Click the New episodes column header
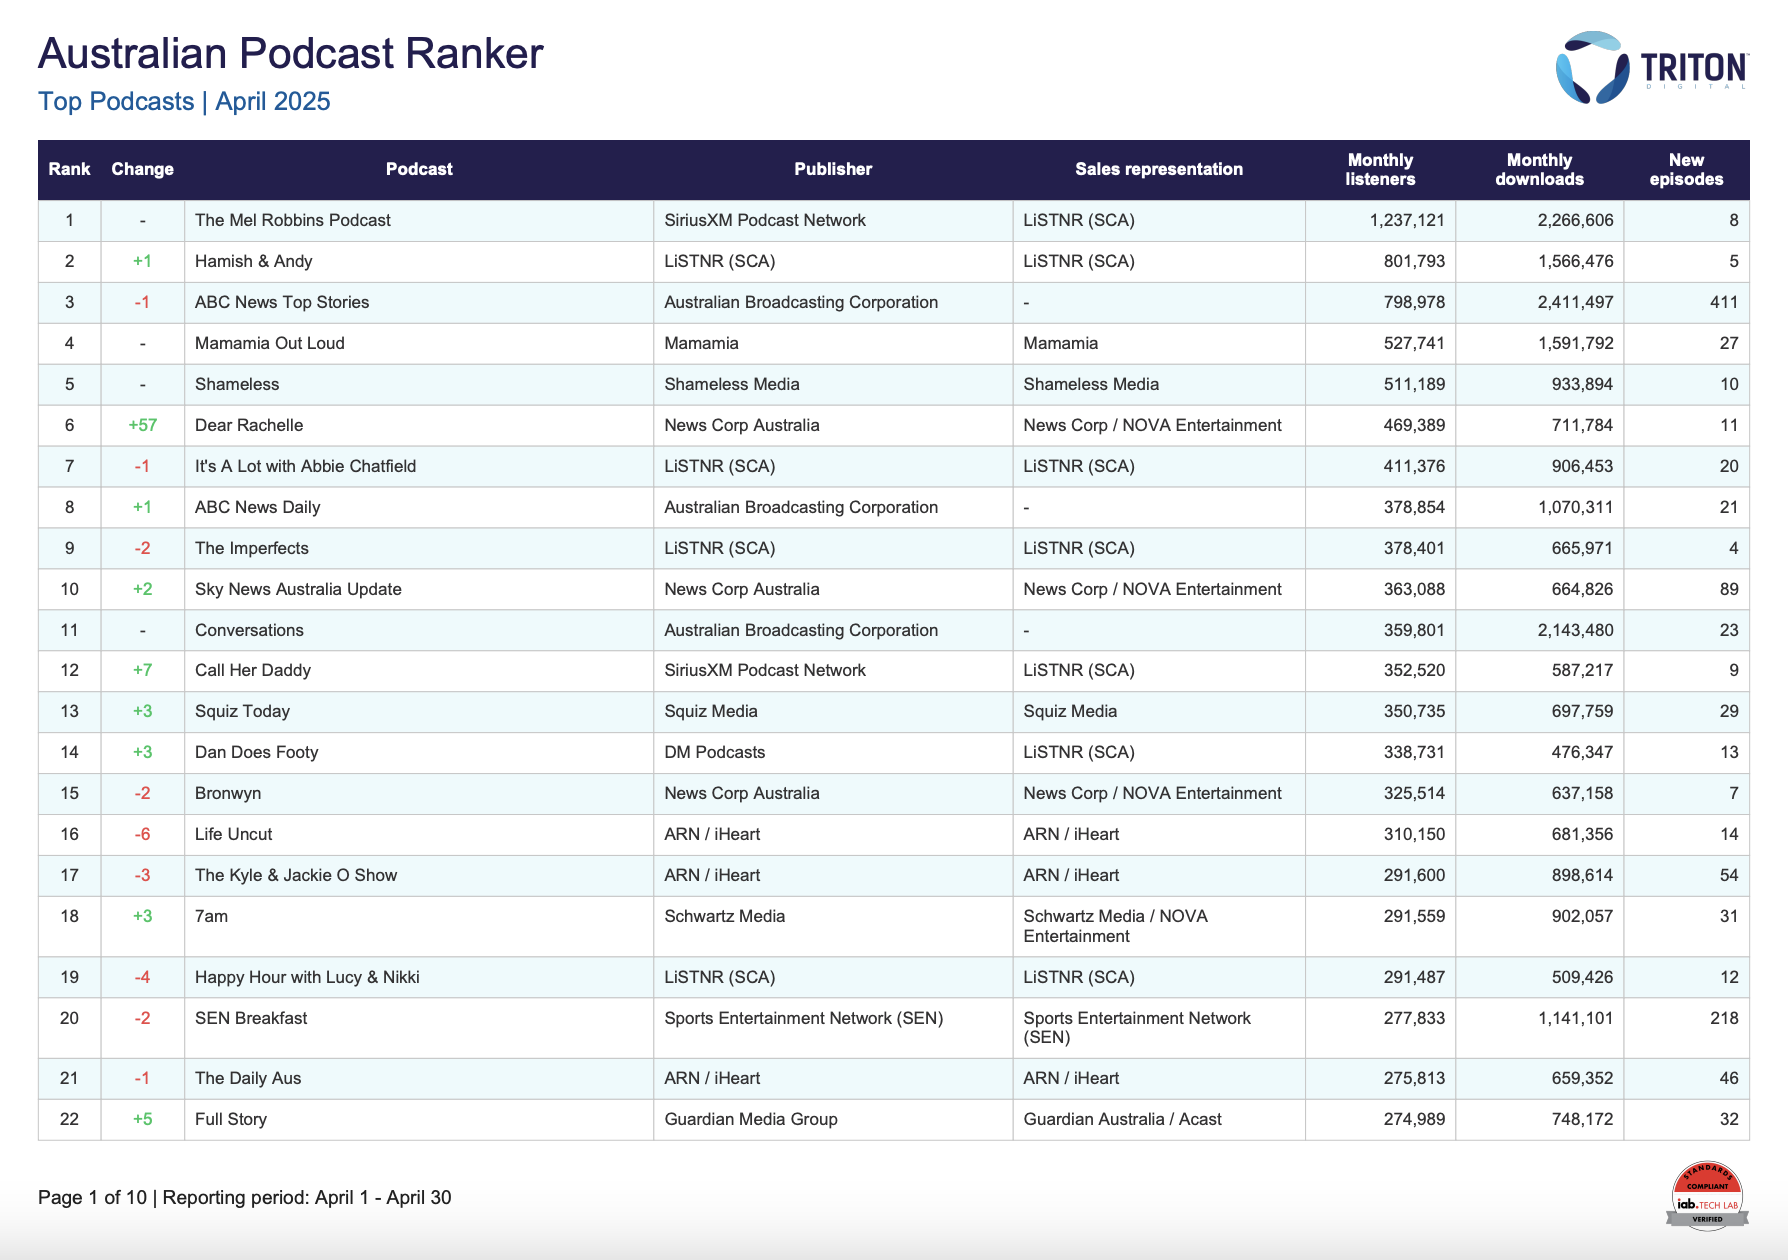The width and height of the screenshot is (1788, 1260). 1686,169
